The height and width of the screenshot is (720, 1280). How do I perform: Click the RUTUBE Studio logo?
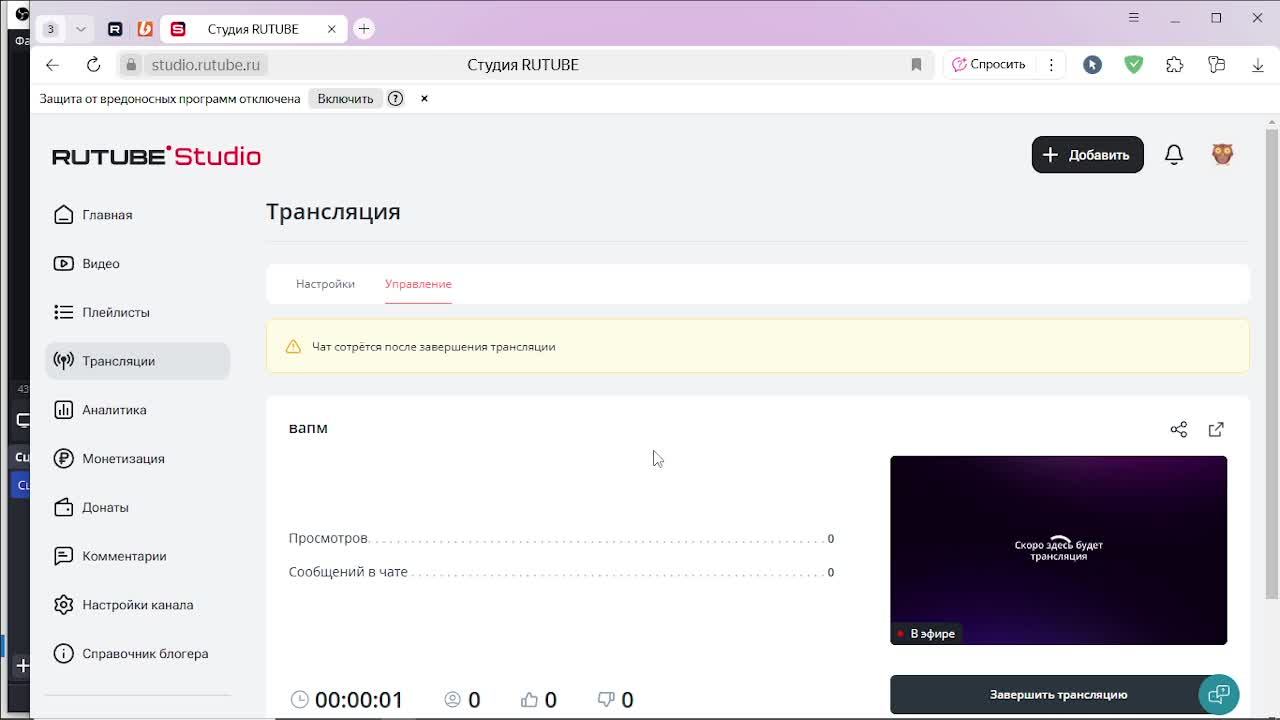tap(156, 156)
